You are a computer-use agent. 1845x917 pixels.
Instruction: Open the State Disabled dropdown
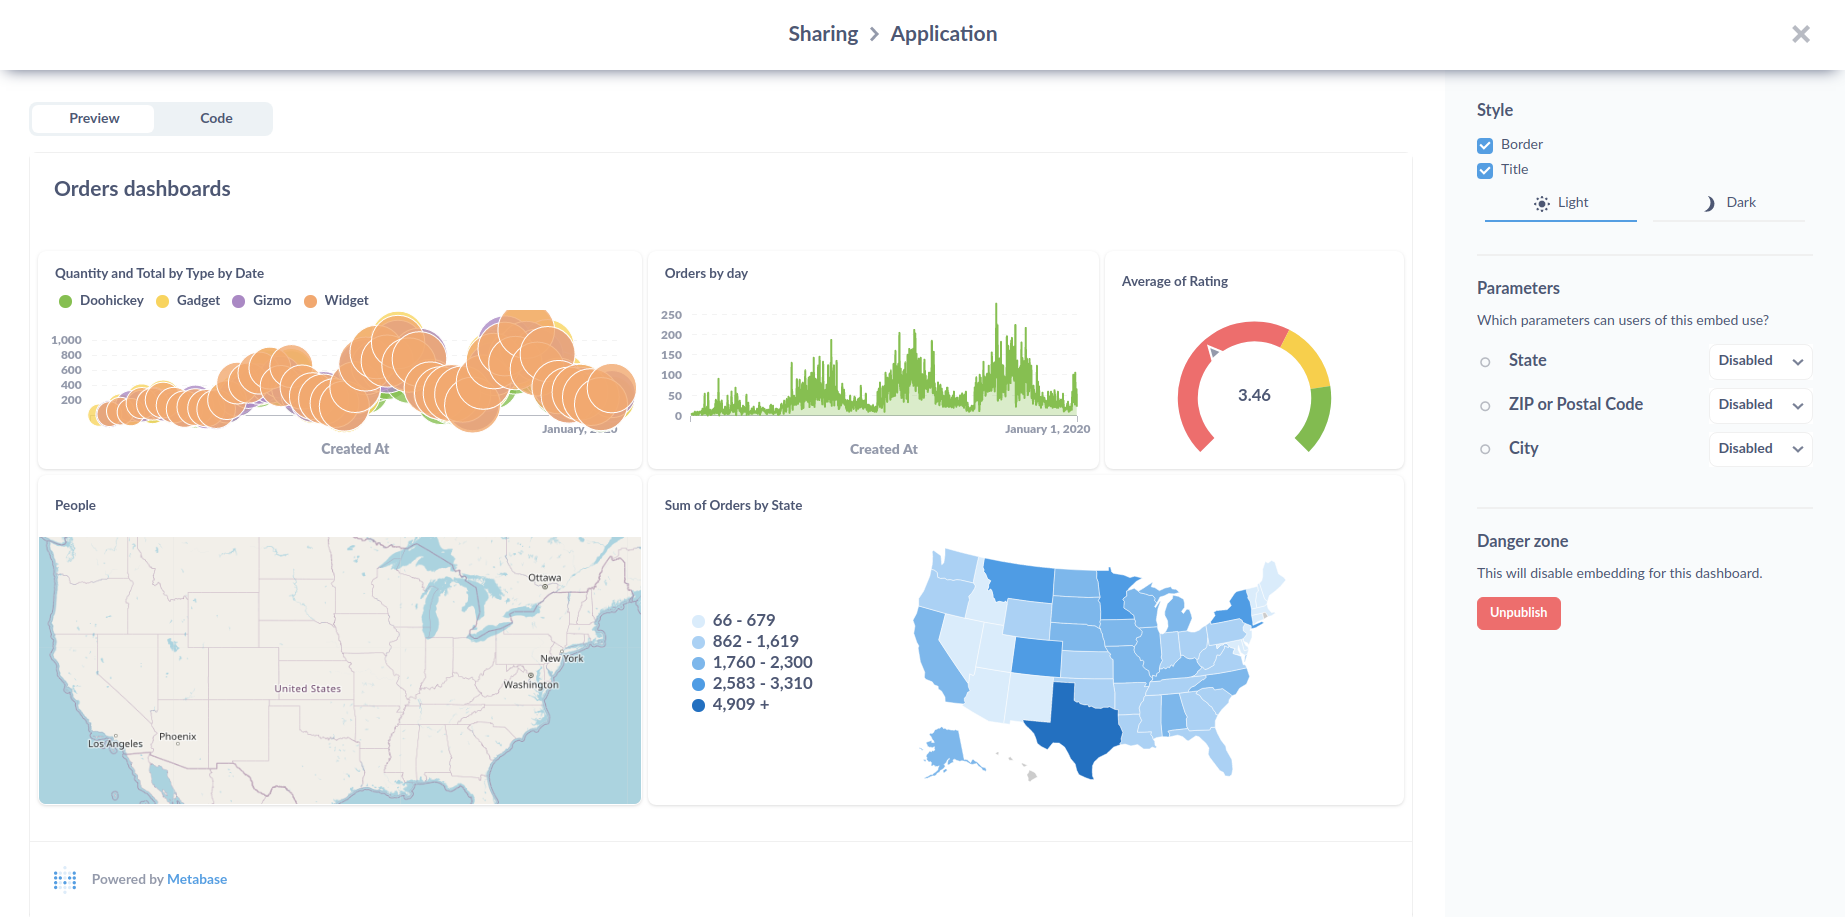click(1759, 361)
